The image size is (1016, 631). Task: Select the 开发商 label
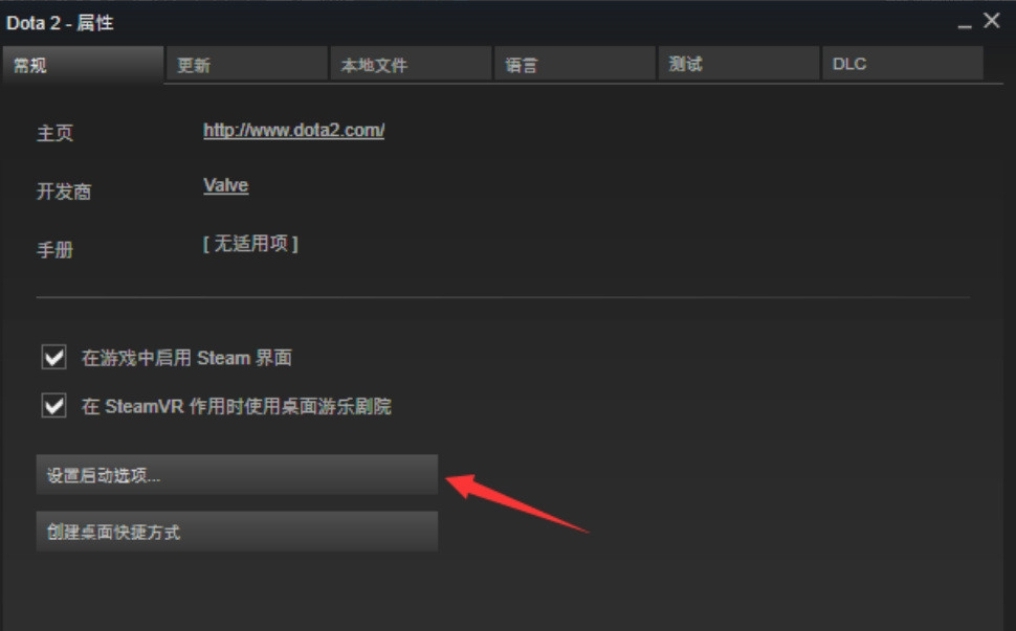click(x=64, y=192)
